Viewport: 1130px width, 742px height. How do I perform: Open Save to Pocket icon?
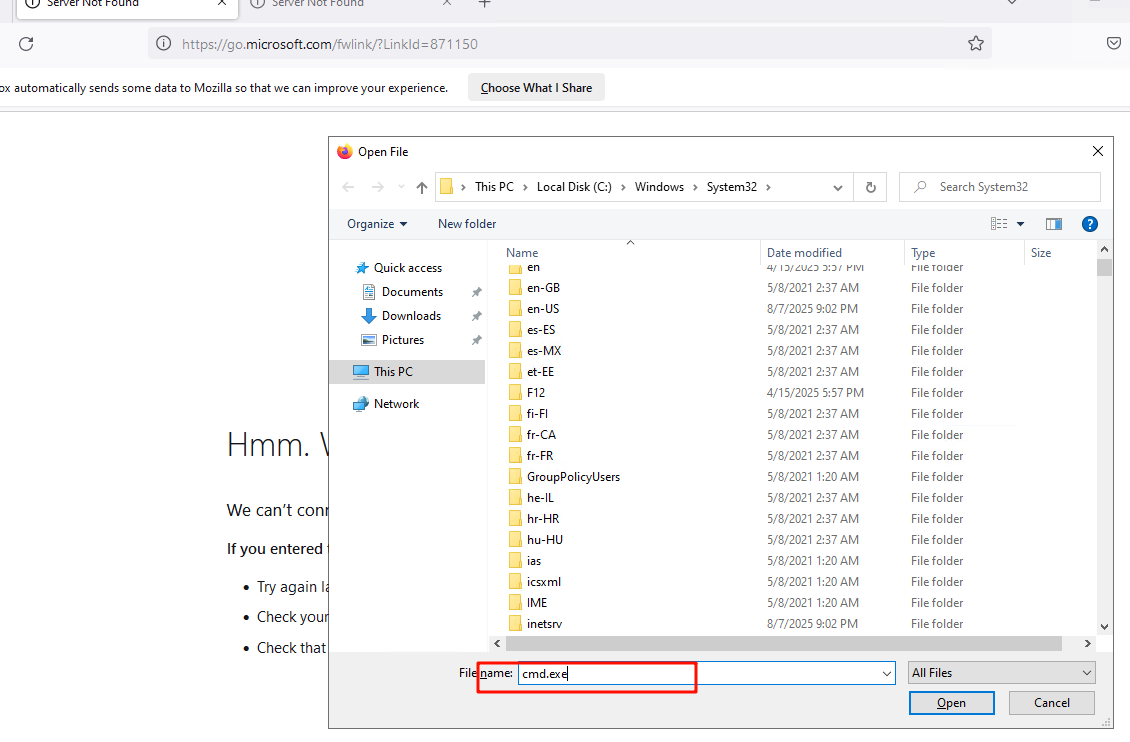coord(1114,44)
